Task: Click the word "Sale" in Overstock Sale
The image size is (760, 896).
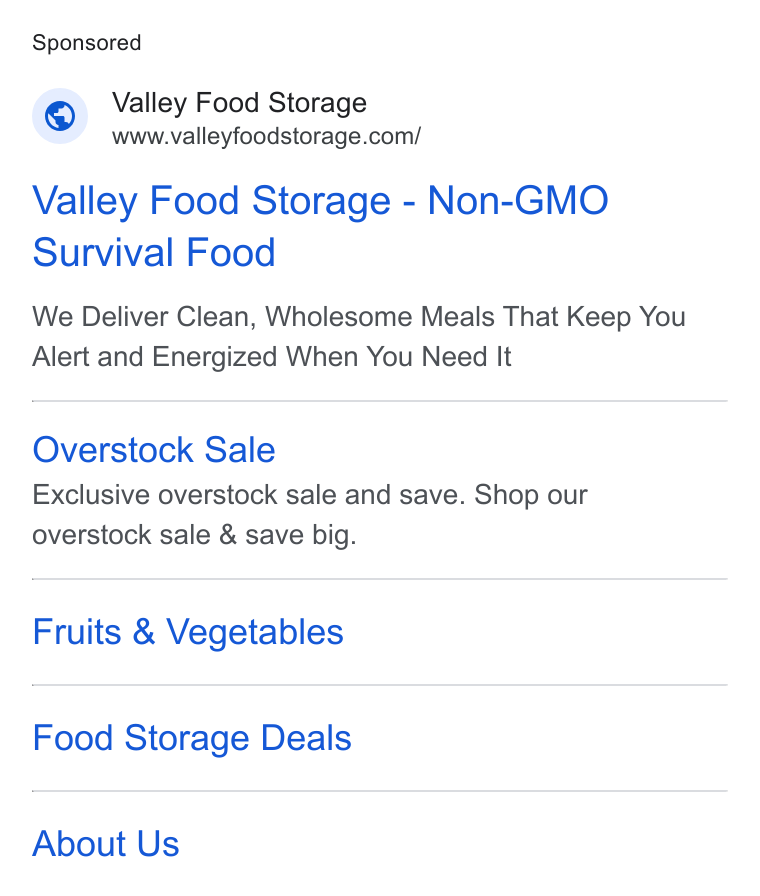Action: point(240,450)
